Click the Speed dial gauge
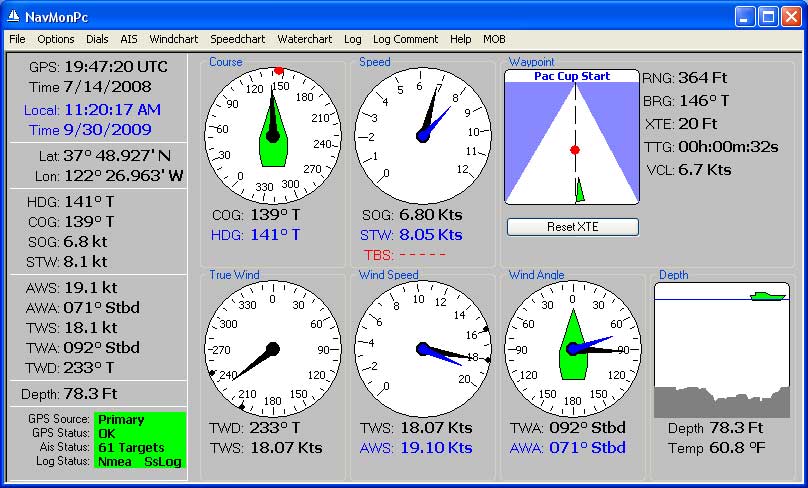Screen dimensions: 808x488 pyautogui.click(x=423, y=136)
